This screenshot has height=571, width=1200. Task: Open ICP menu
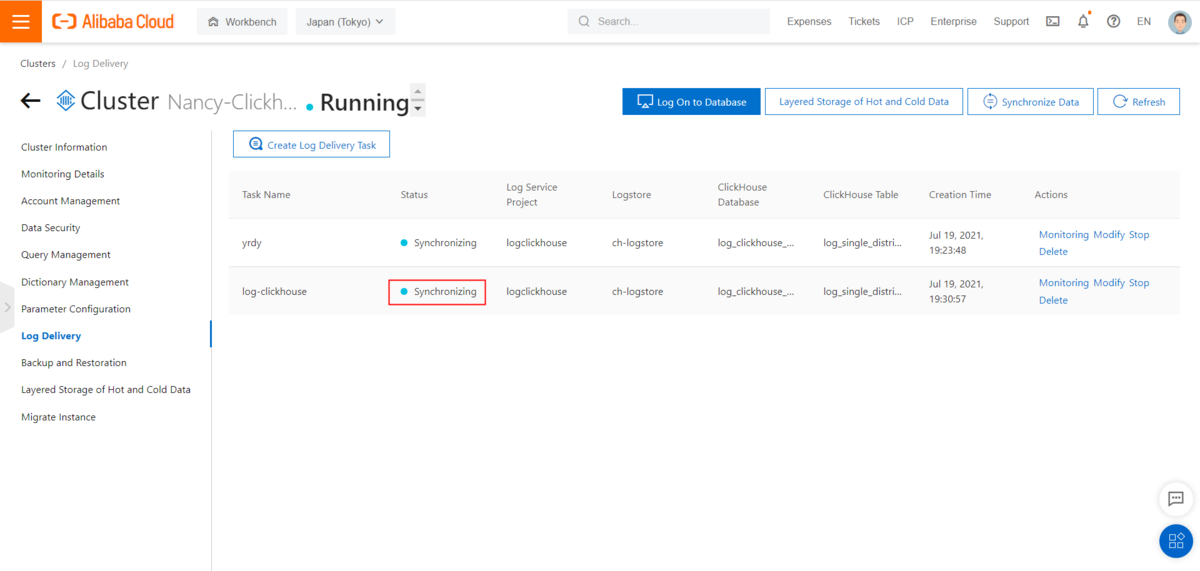coord(905,21)
